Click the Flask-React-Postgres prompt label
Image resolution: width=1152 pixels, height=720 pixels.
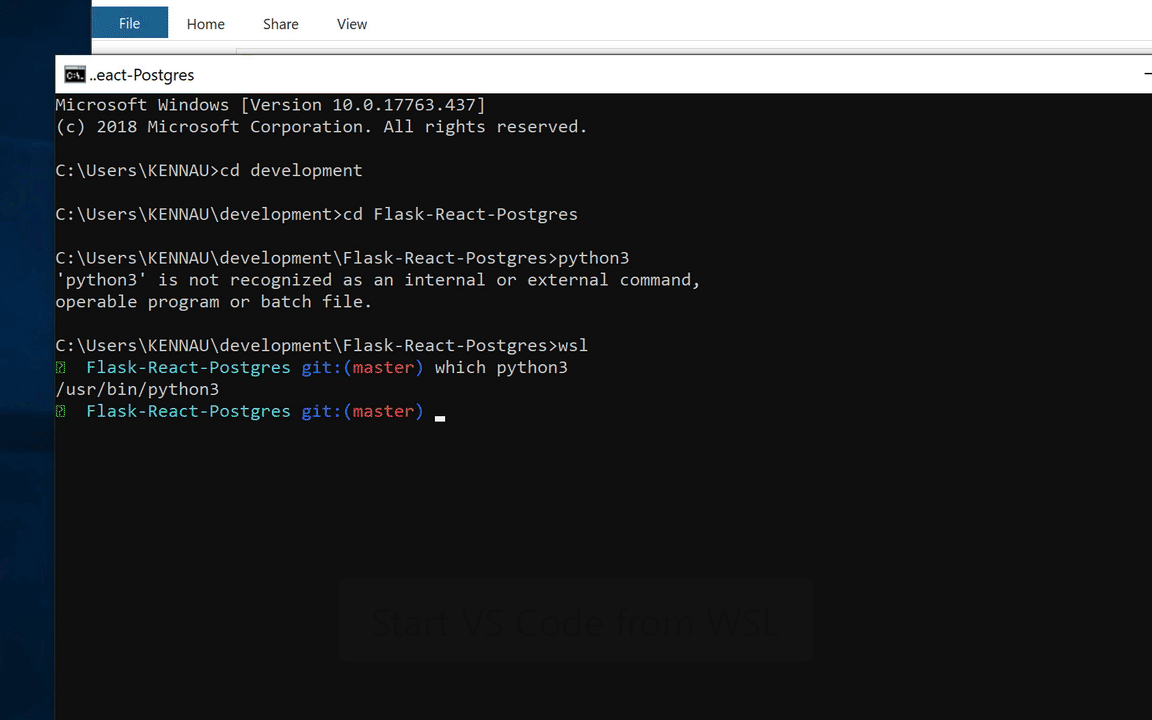pos(188,411)
